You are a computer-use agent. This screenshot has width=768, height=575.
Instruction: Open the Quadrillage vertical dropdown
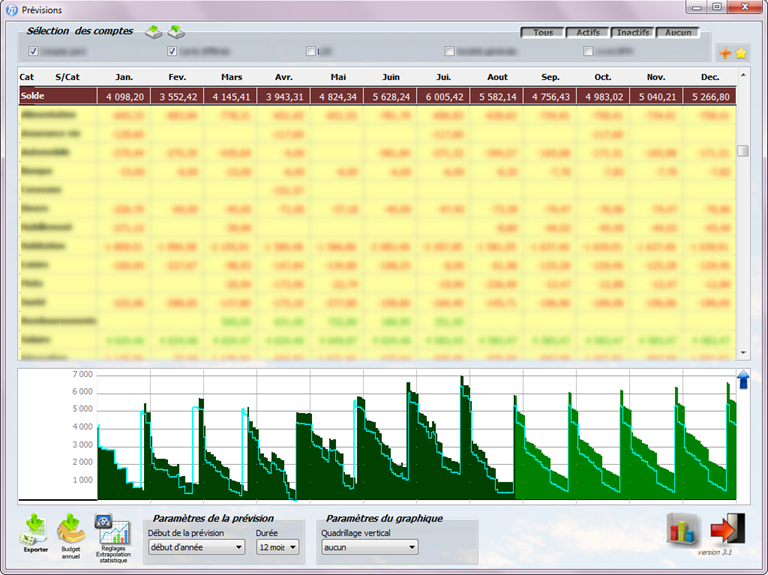click(370, 547)
